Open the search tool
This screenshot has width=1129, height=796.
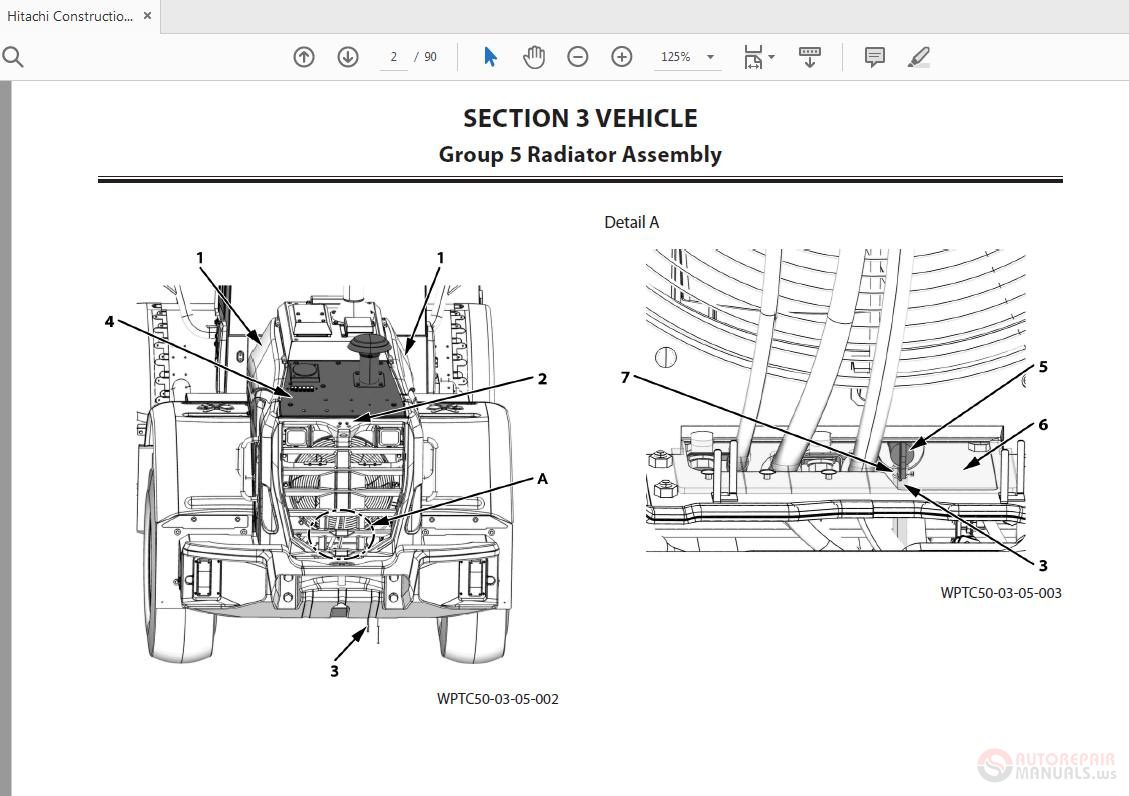click(13, 57)
